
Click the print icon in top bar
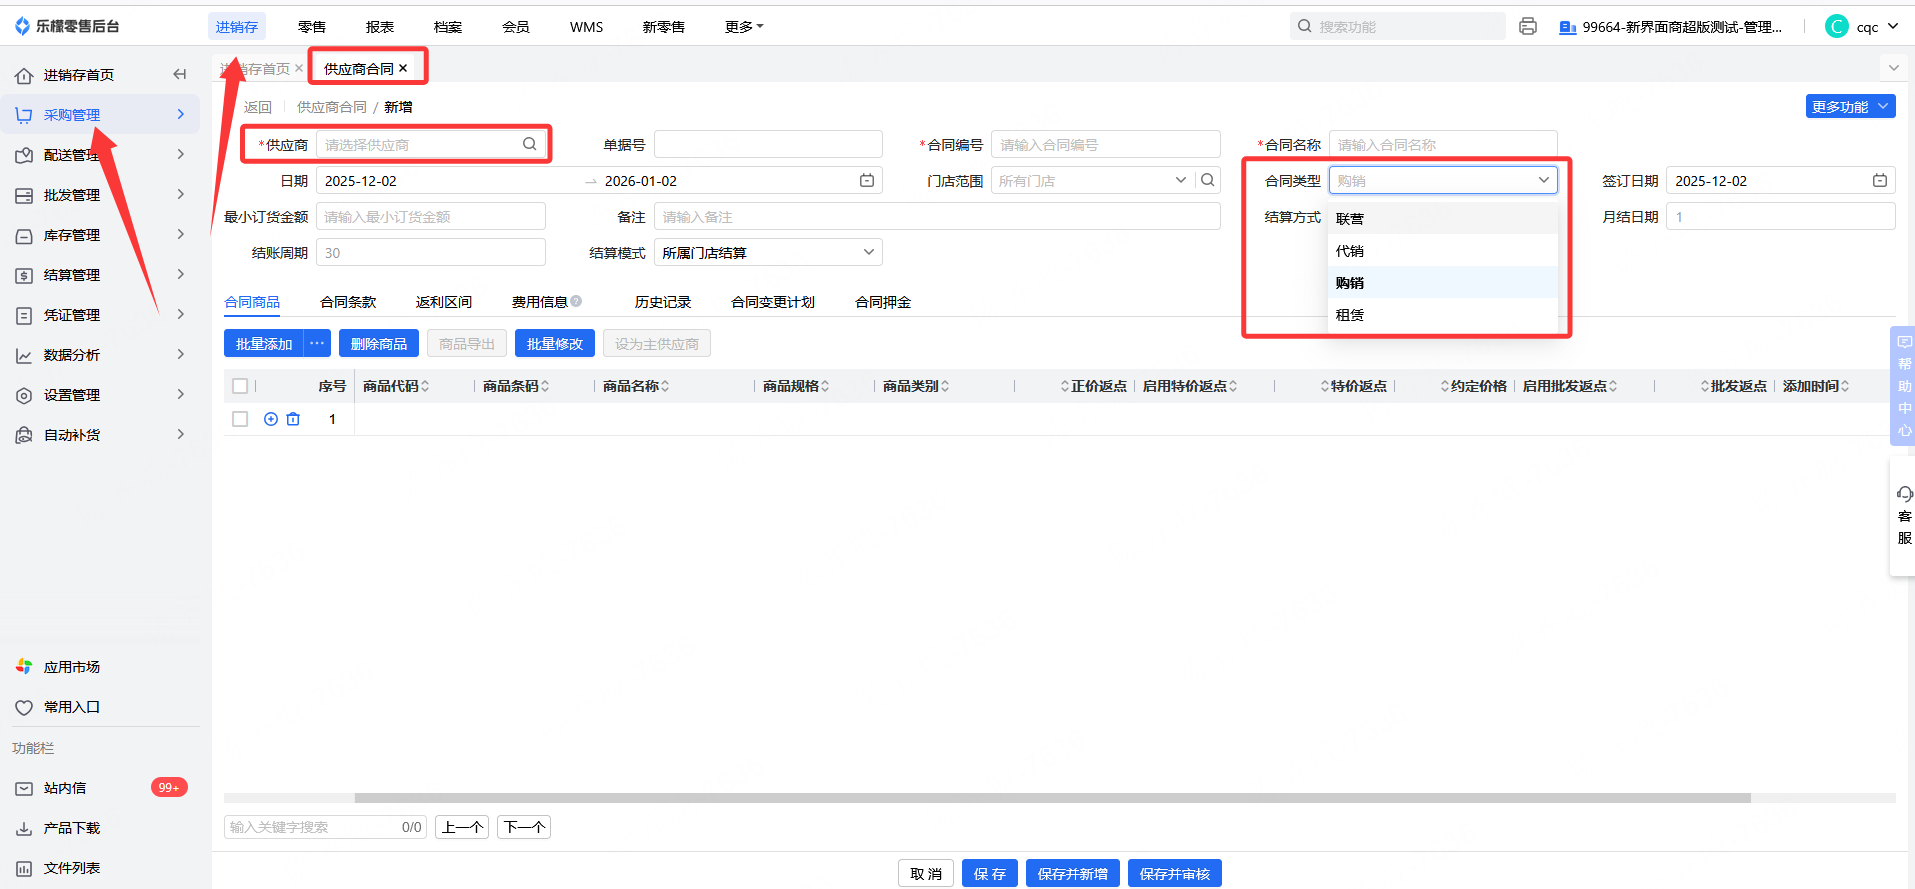[x=1528, y=27]
